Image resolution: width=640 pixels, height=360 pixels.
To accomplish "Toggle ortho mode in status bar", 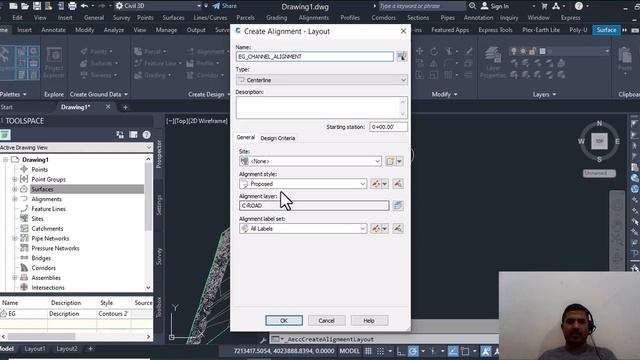I will click(400, 351).
